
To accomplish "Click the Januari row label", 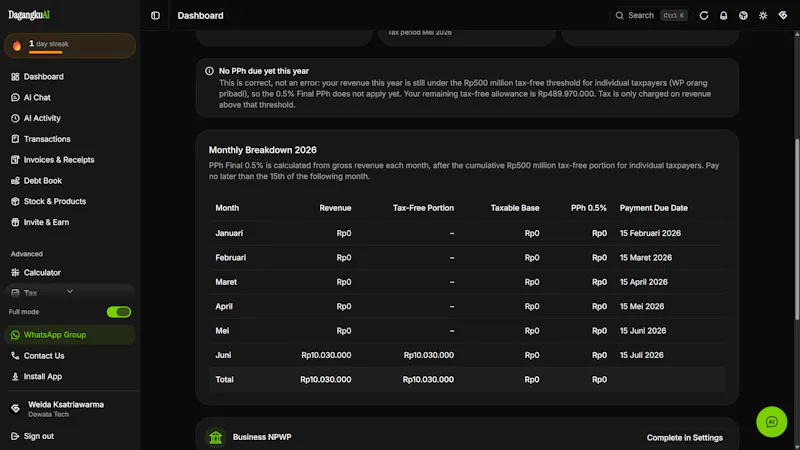I will click(x=229, y=233).
